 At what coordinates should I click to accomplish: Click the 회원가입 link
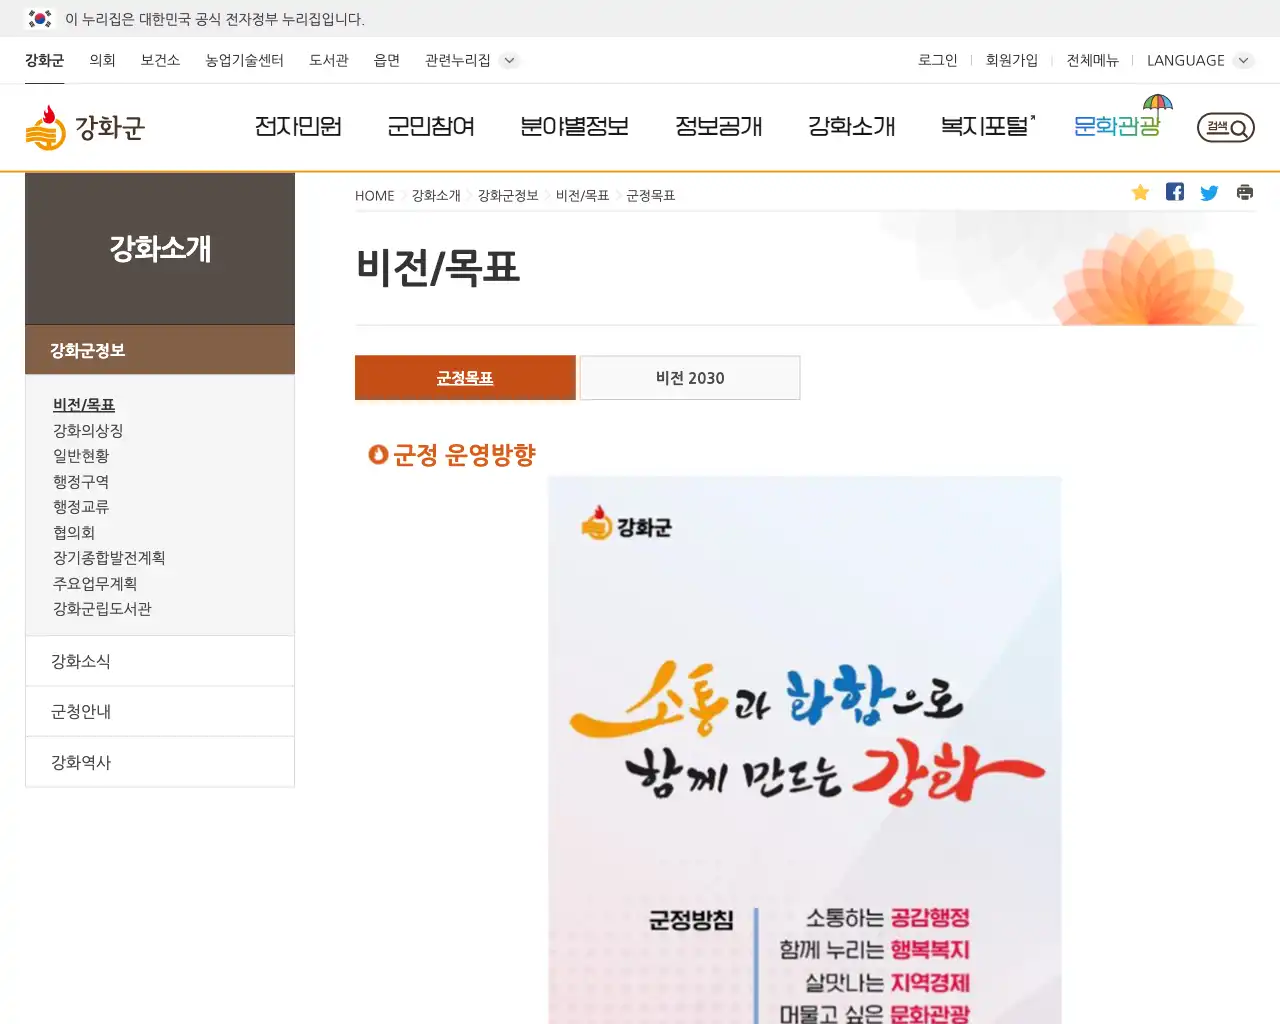pyautogui.click(x=1012, y=60)
